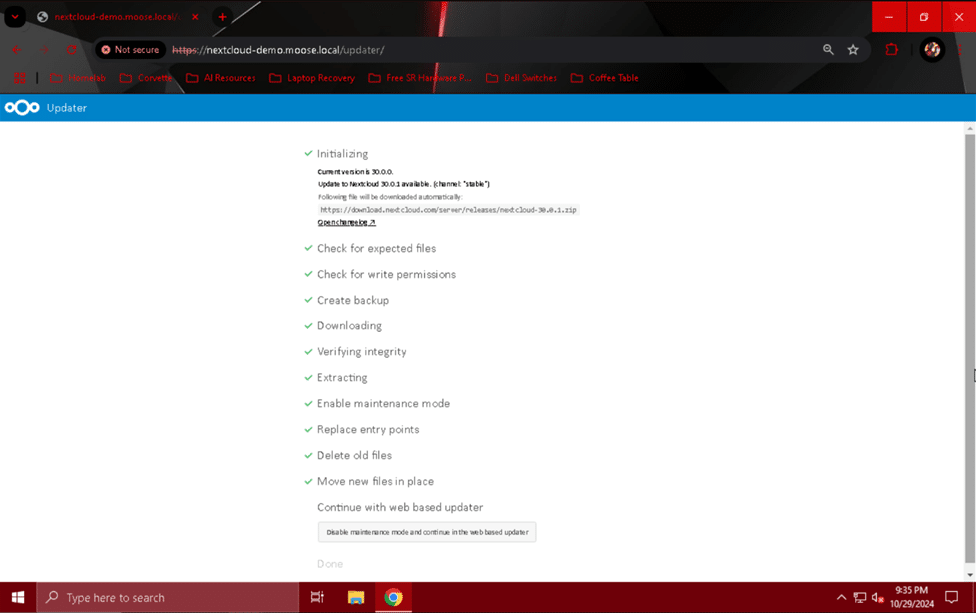Open the tab search dropdown arrow

tap(15, 17)
